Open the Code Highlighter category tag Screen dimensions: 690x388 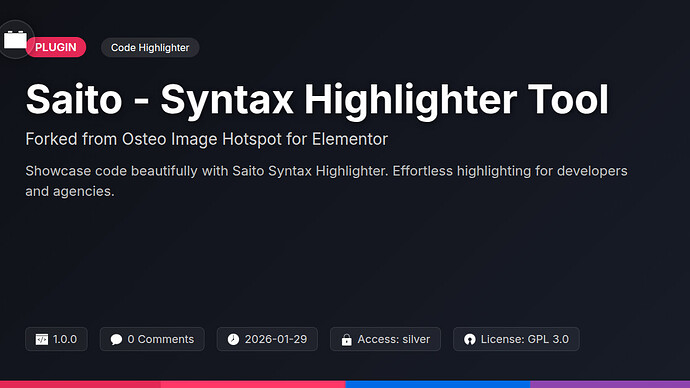(x=150, y=48)
